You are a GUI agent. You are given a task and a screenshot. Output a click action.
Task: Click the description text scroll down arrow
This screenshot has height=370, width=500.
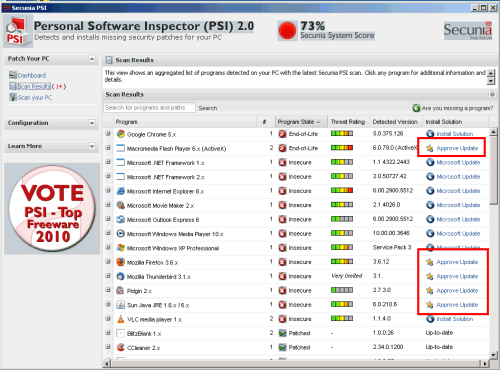click(491, 81)
